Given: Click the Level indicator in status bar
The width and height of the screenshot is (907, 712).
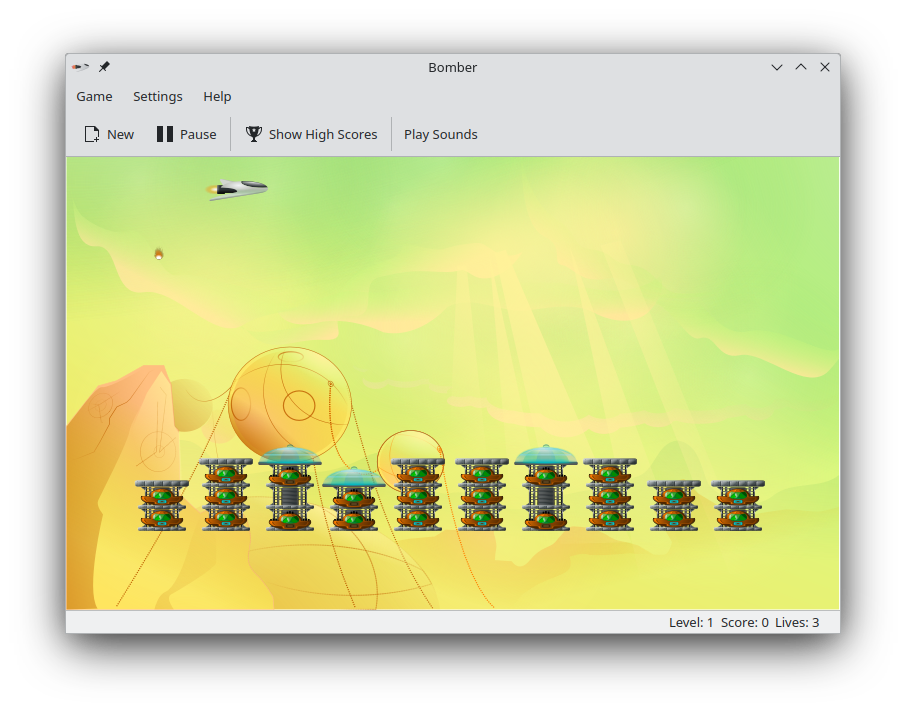Looking at the screenshot, I should [691, 622].
